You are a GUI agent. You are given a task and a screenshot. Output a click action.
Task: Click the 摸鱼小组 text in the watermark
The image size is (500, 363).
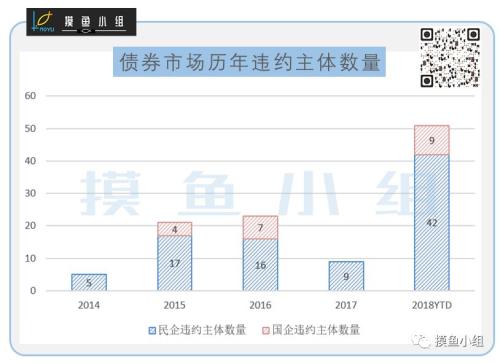tap(459, 341)
